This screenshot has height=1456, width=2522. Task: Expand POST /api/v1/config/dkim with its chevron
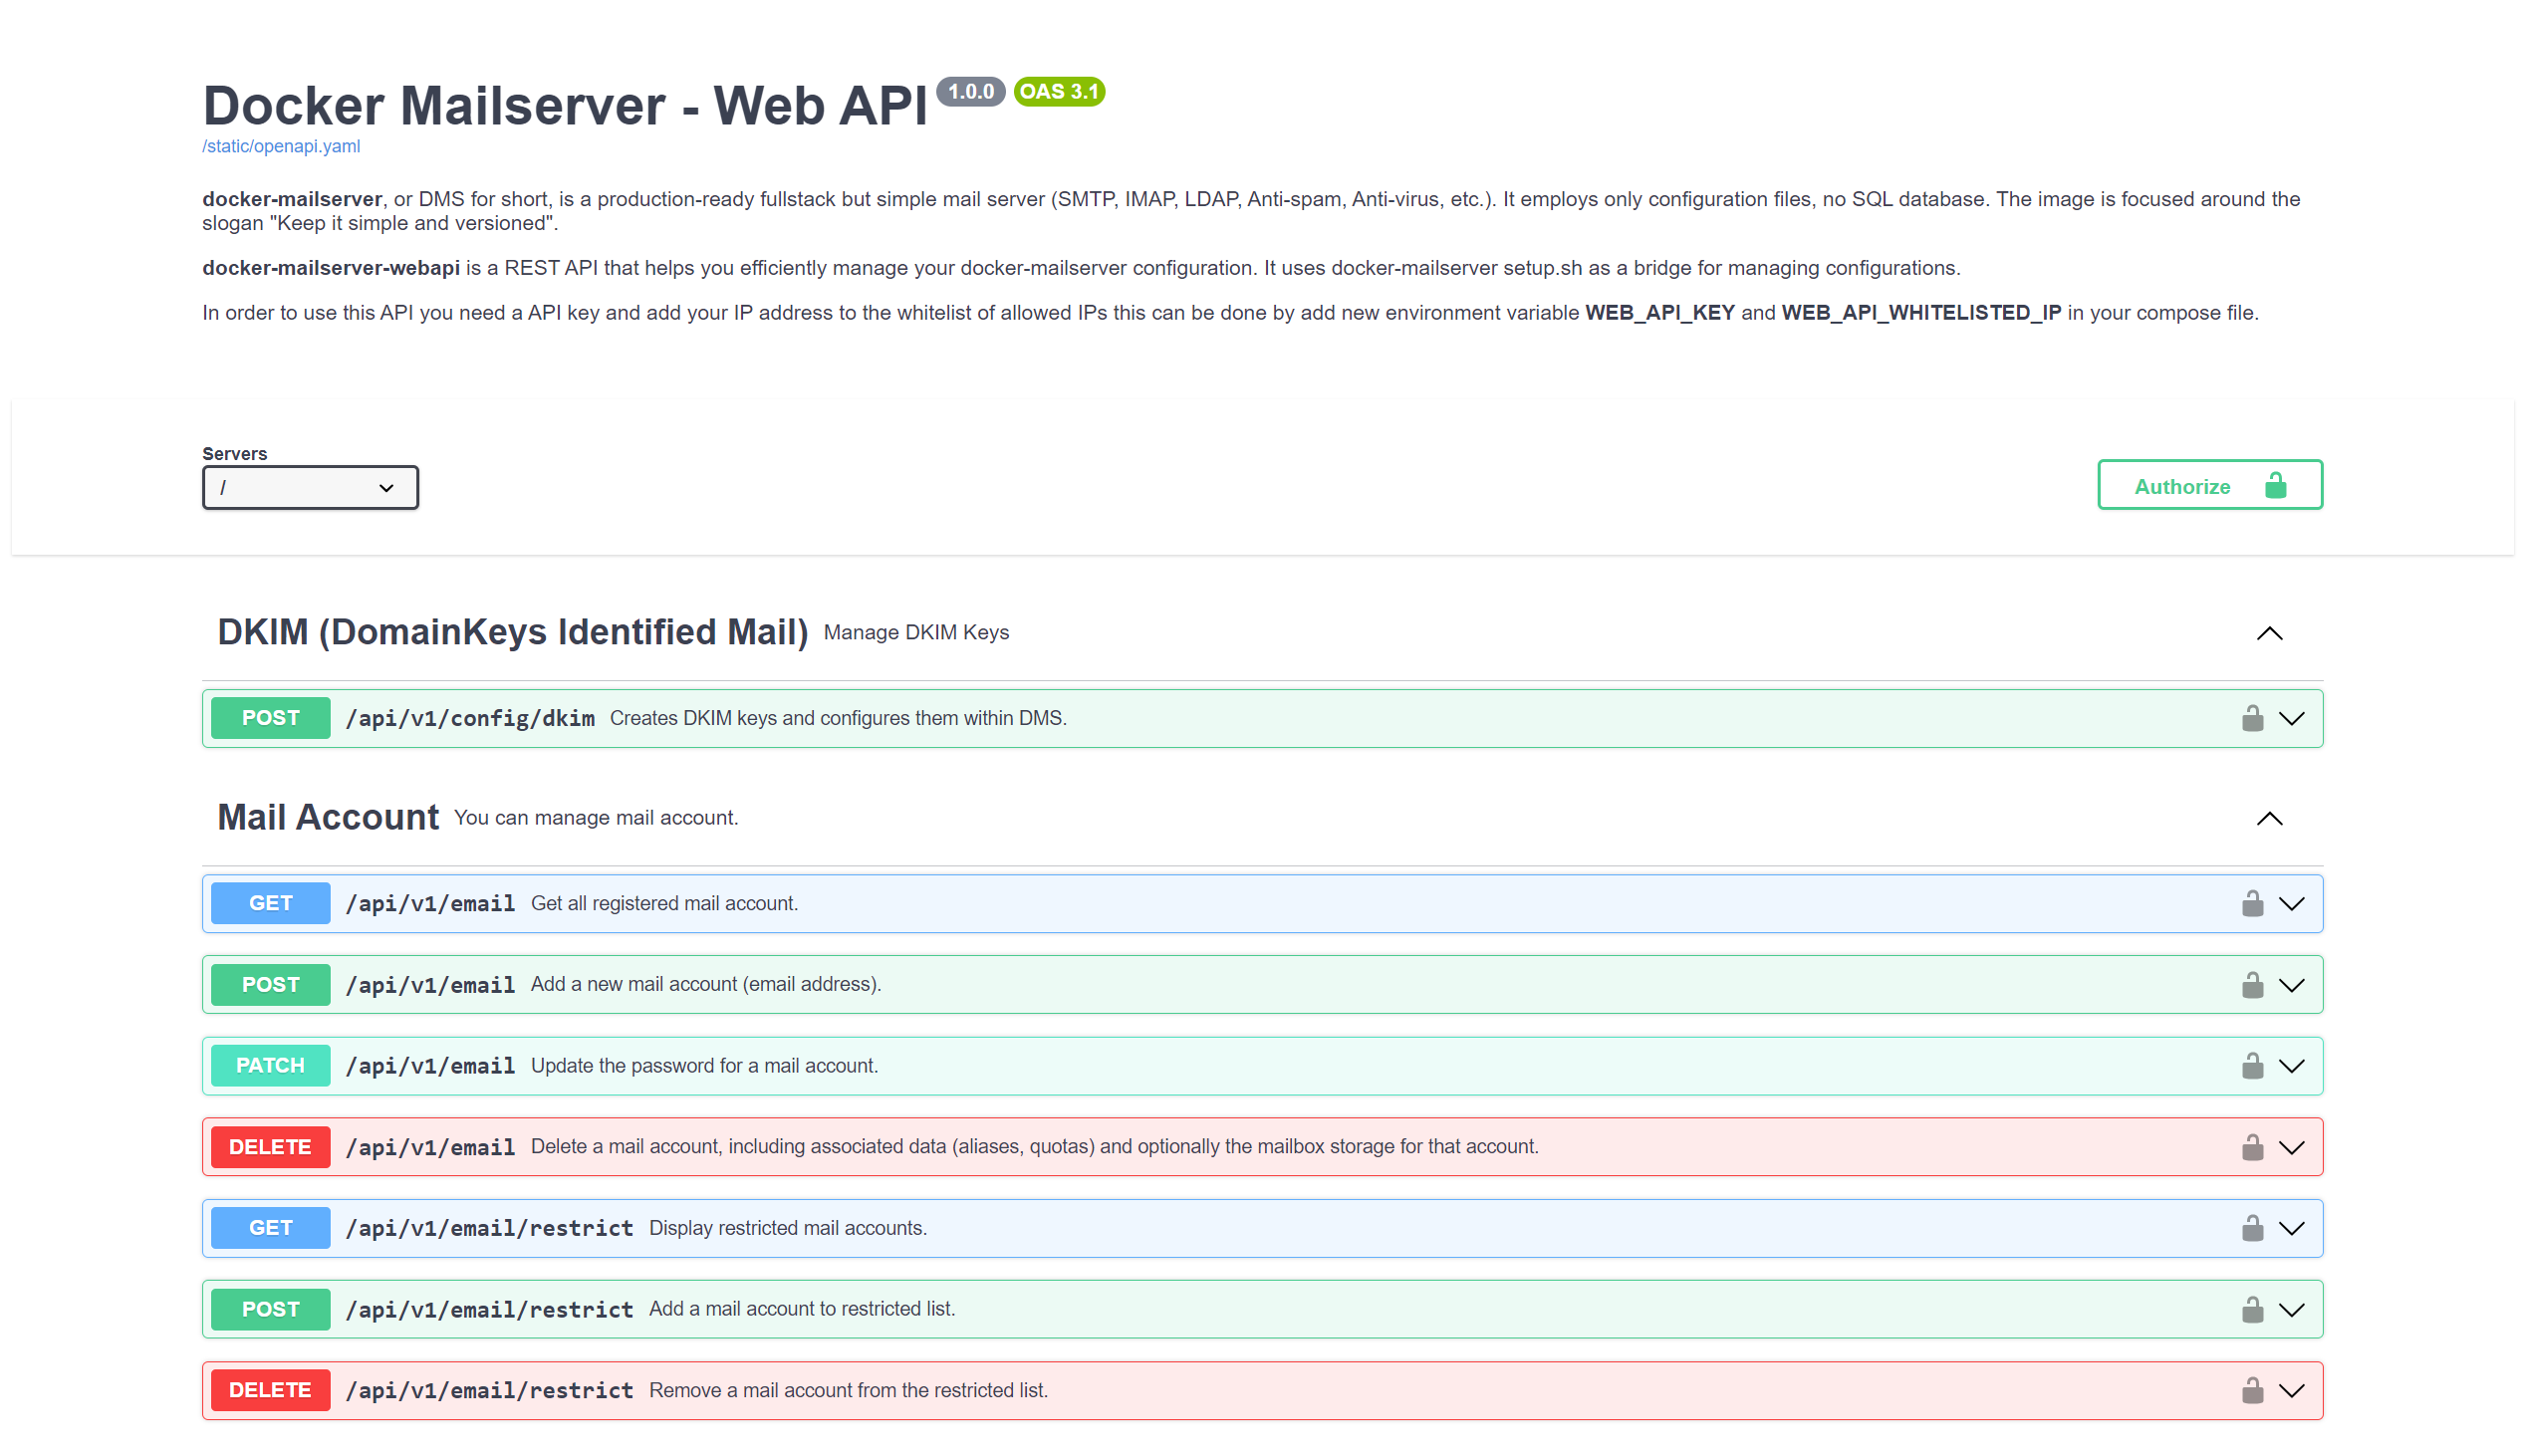coord(2291,718)
